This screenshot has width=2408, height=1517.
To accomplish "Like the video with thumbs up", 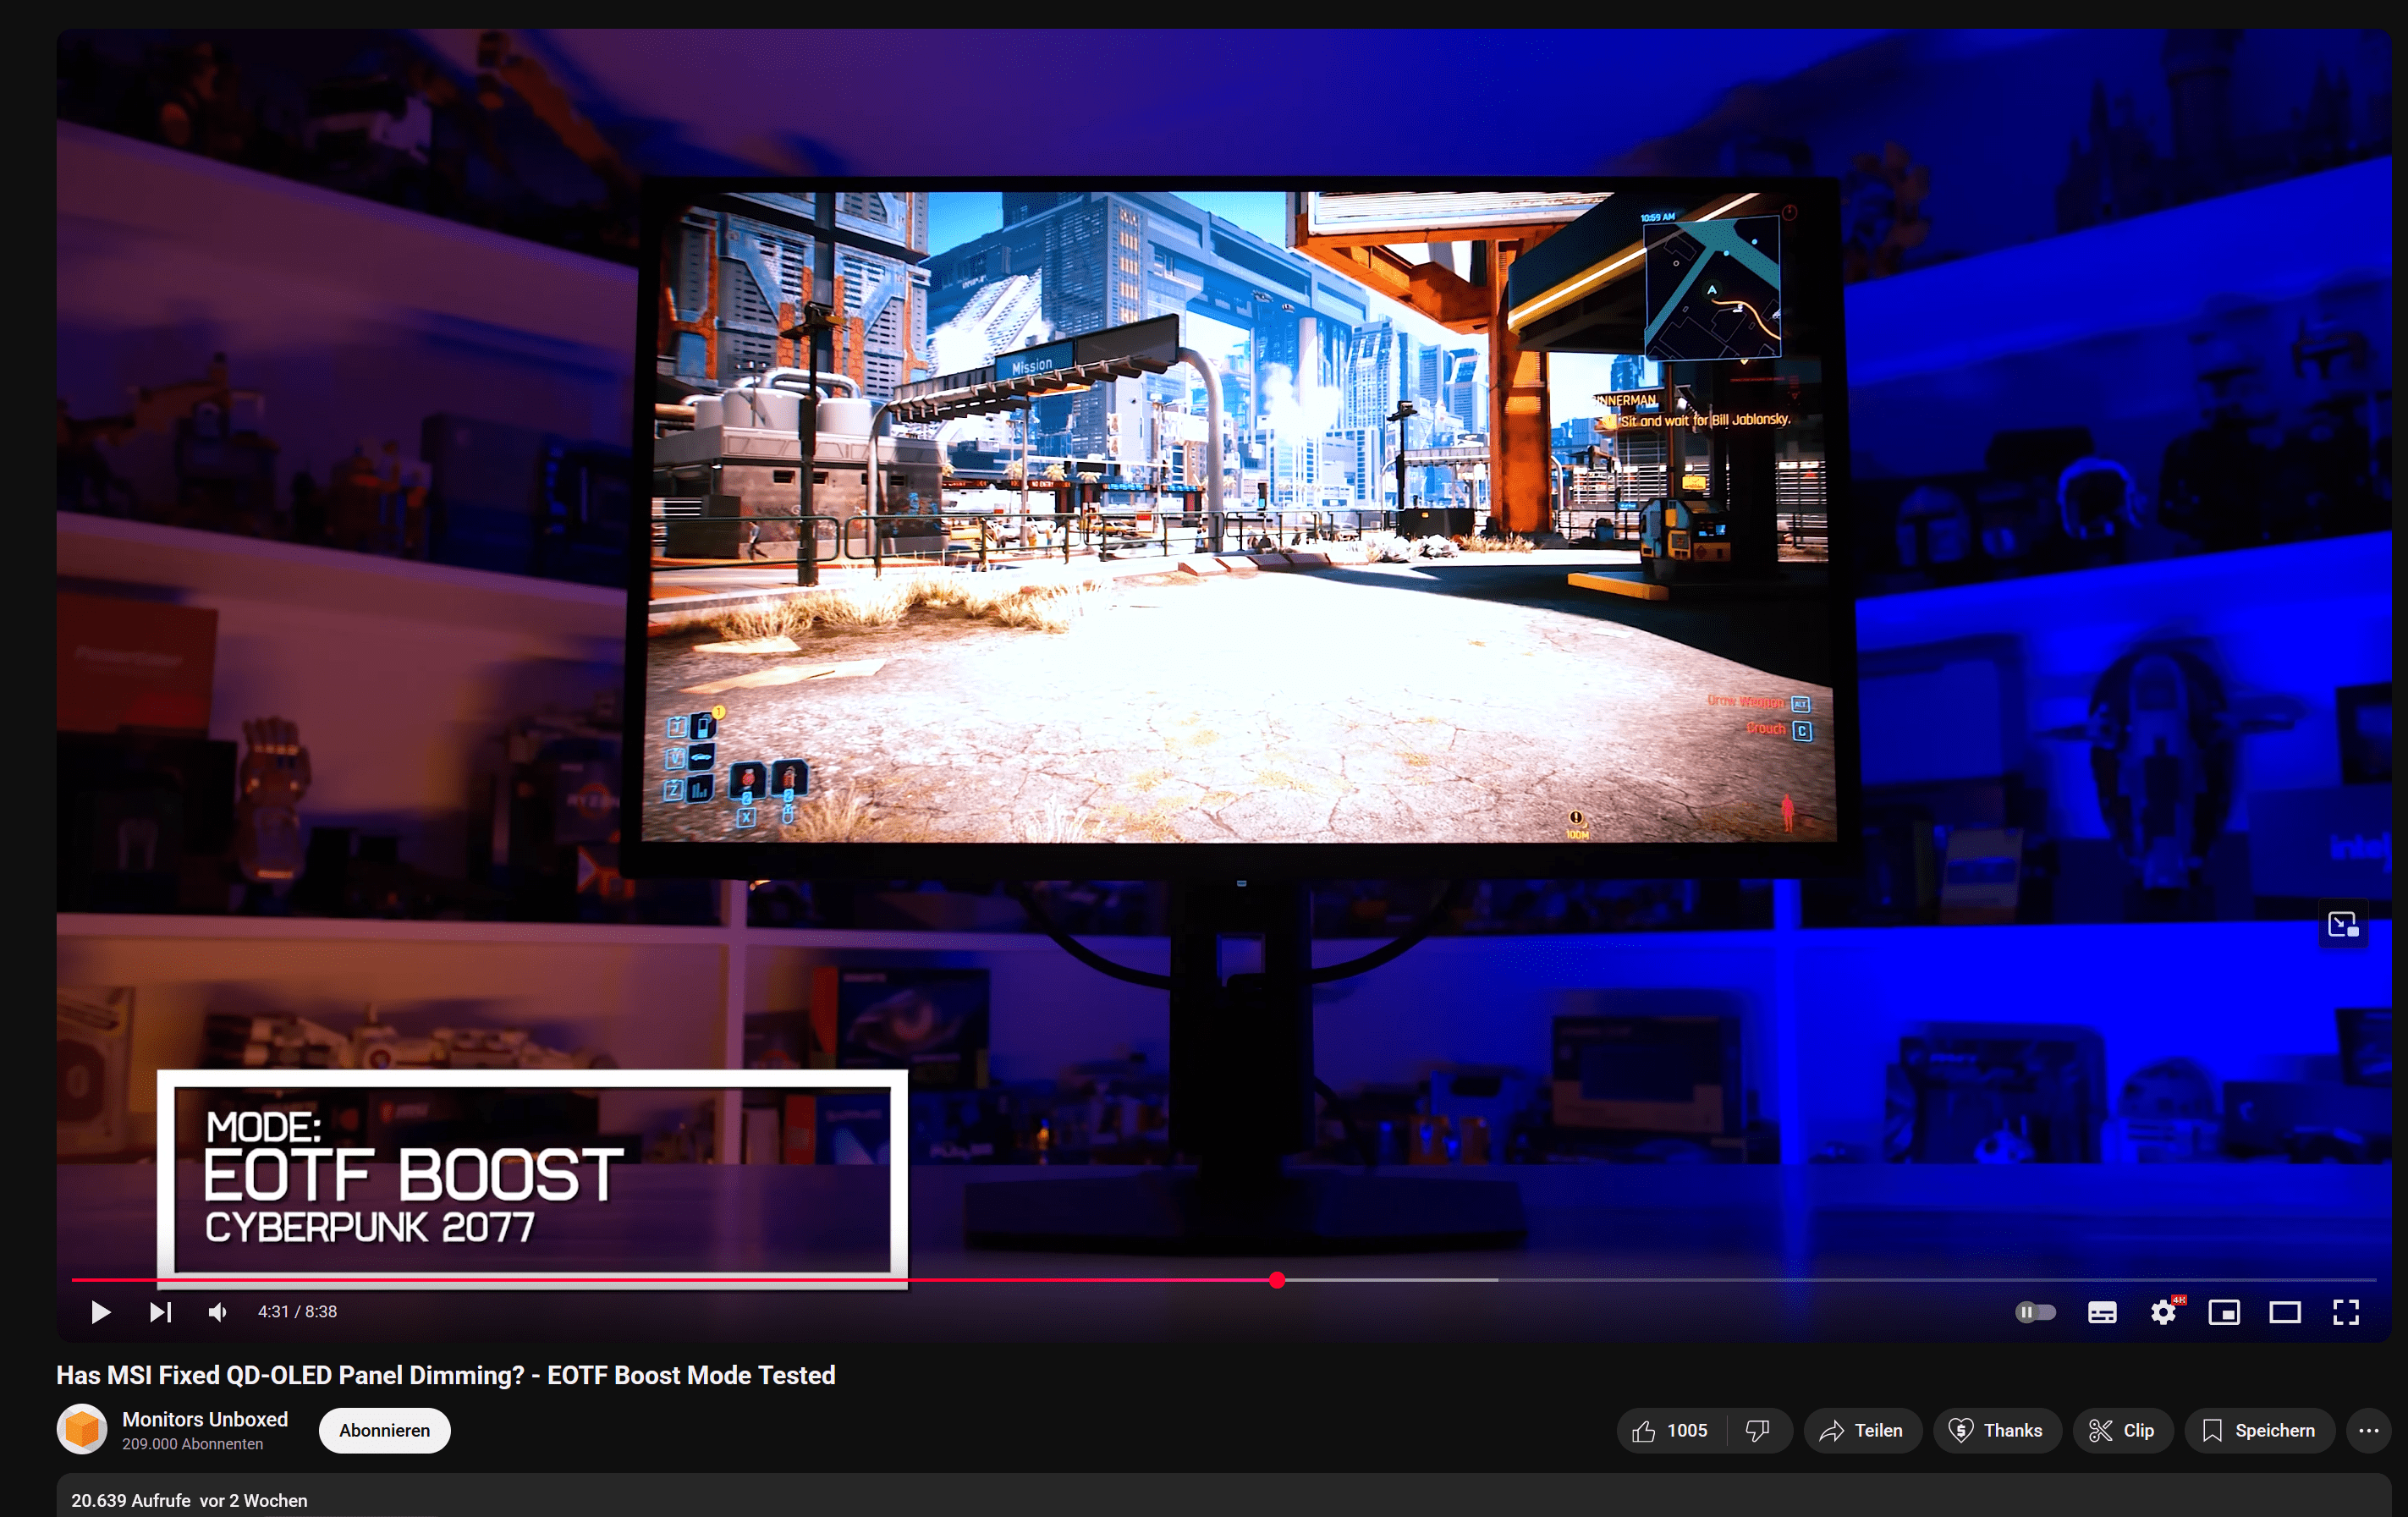I will point(1669,1430).
